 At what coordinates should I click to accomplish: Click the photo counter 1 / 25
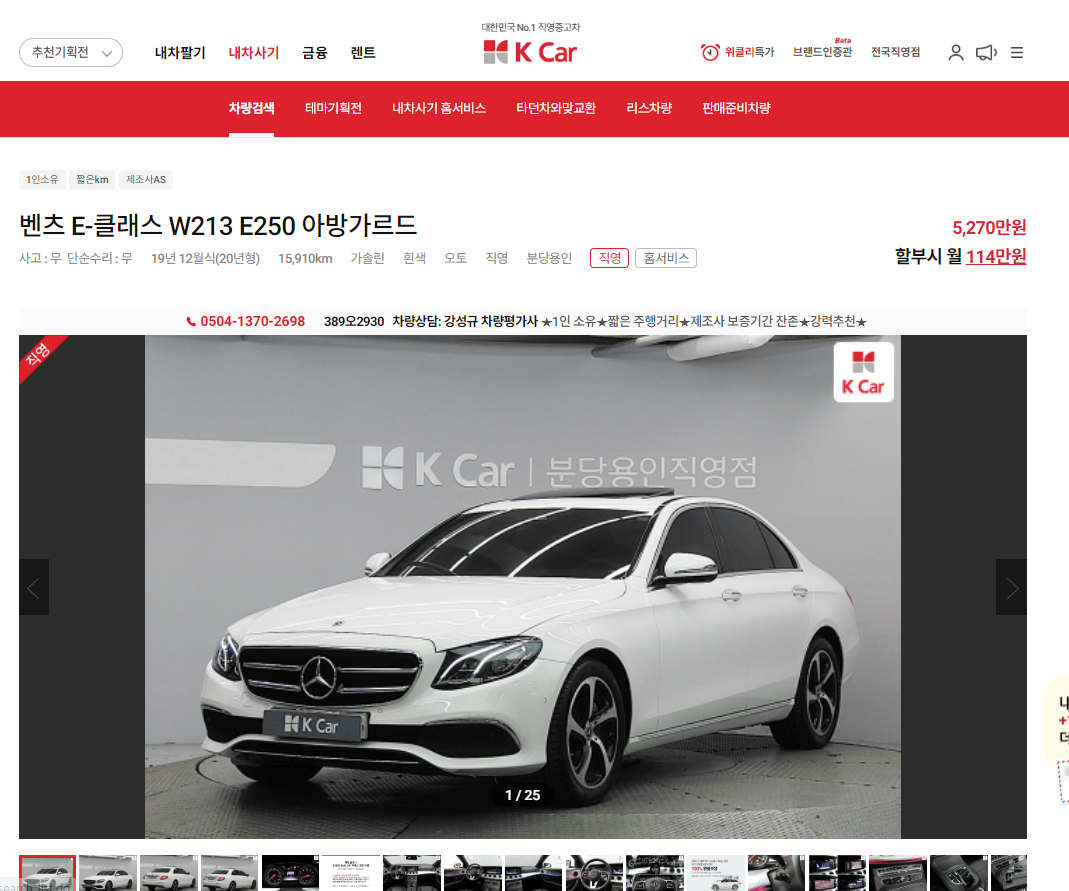click(522, 795)
